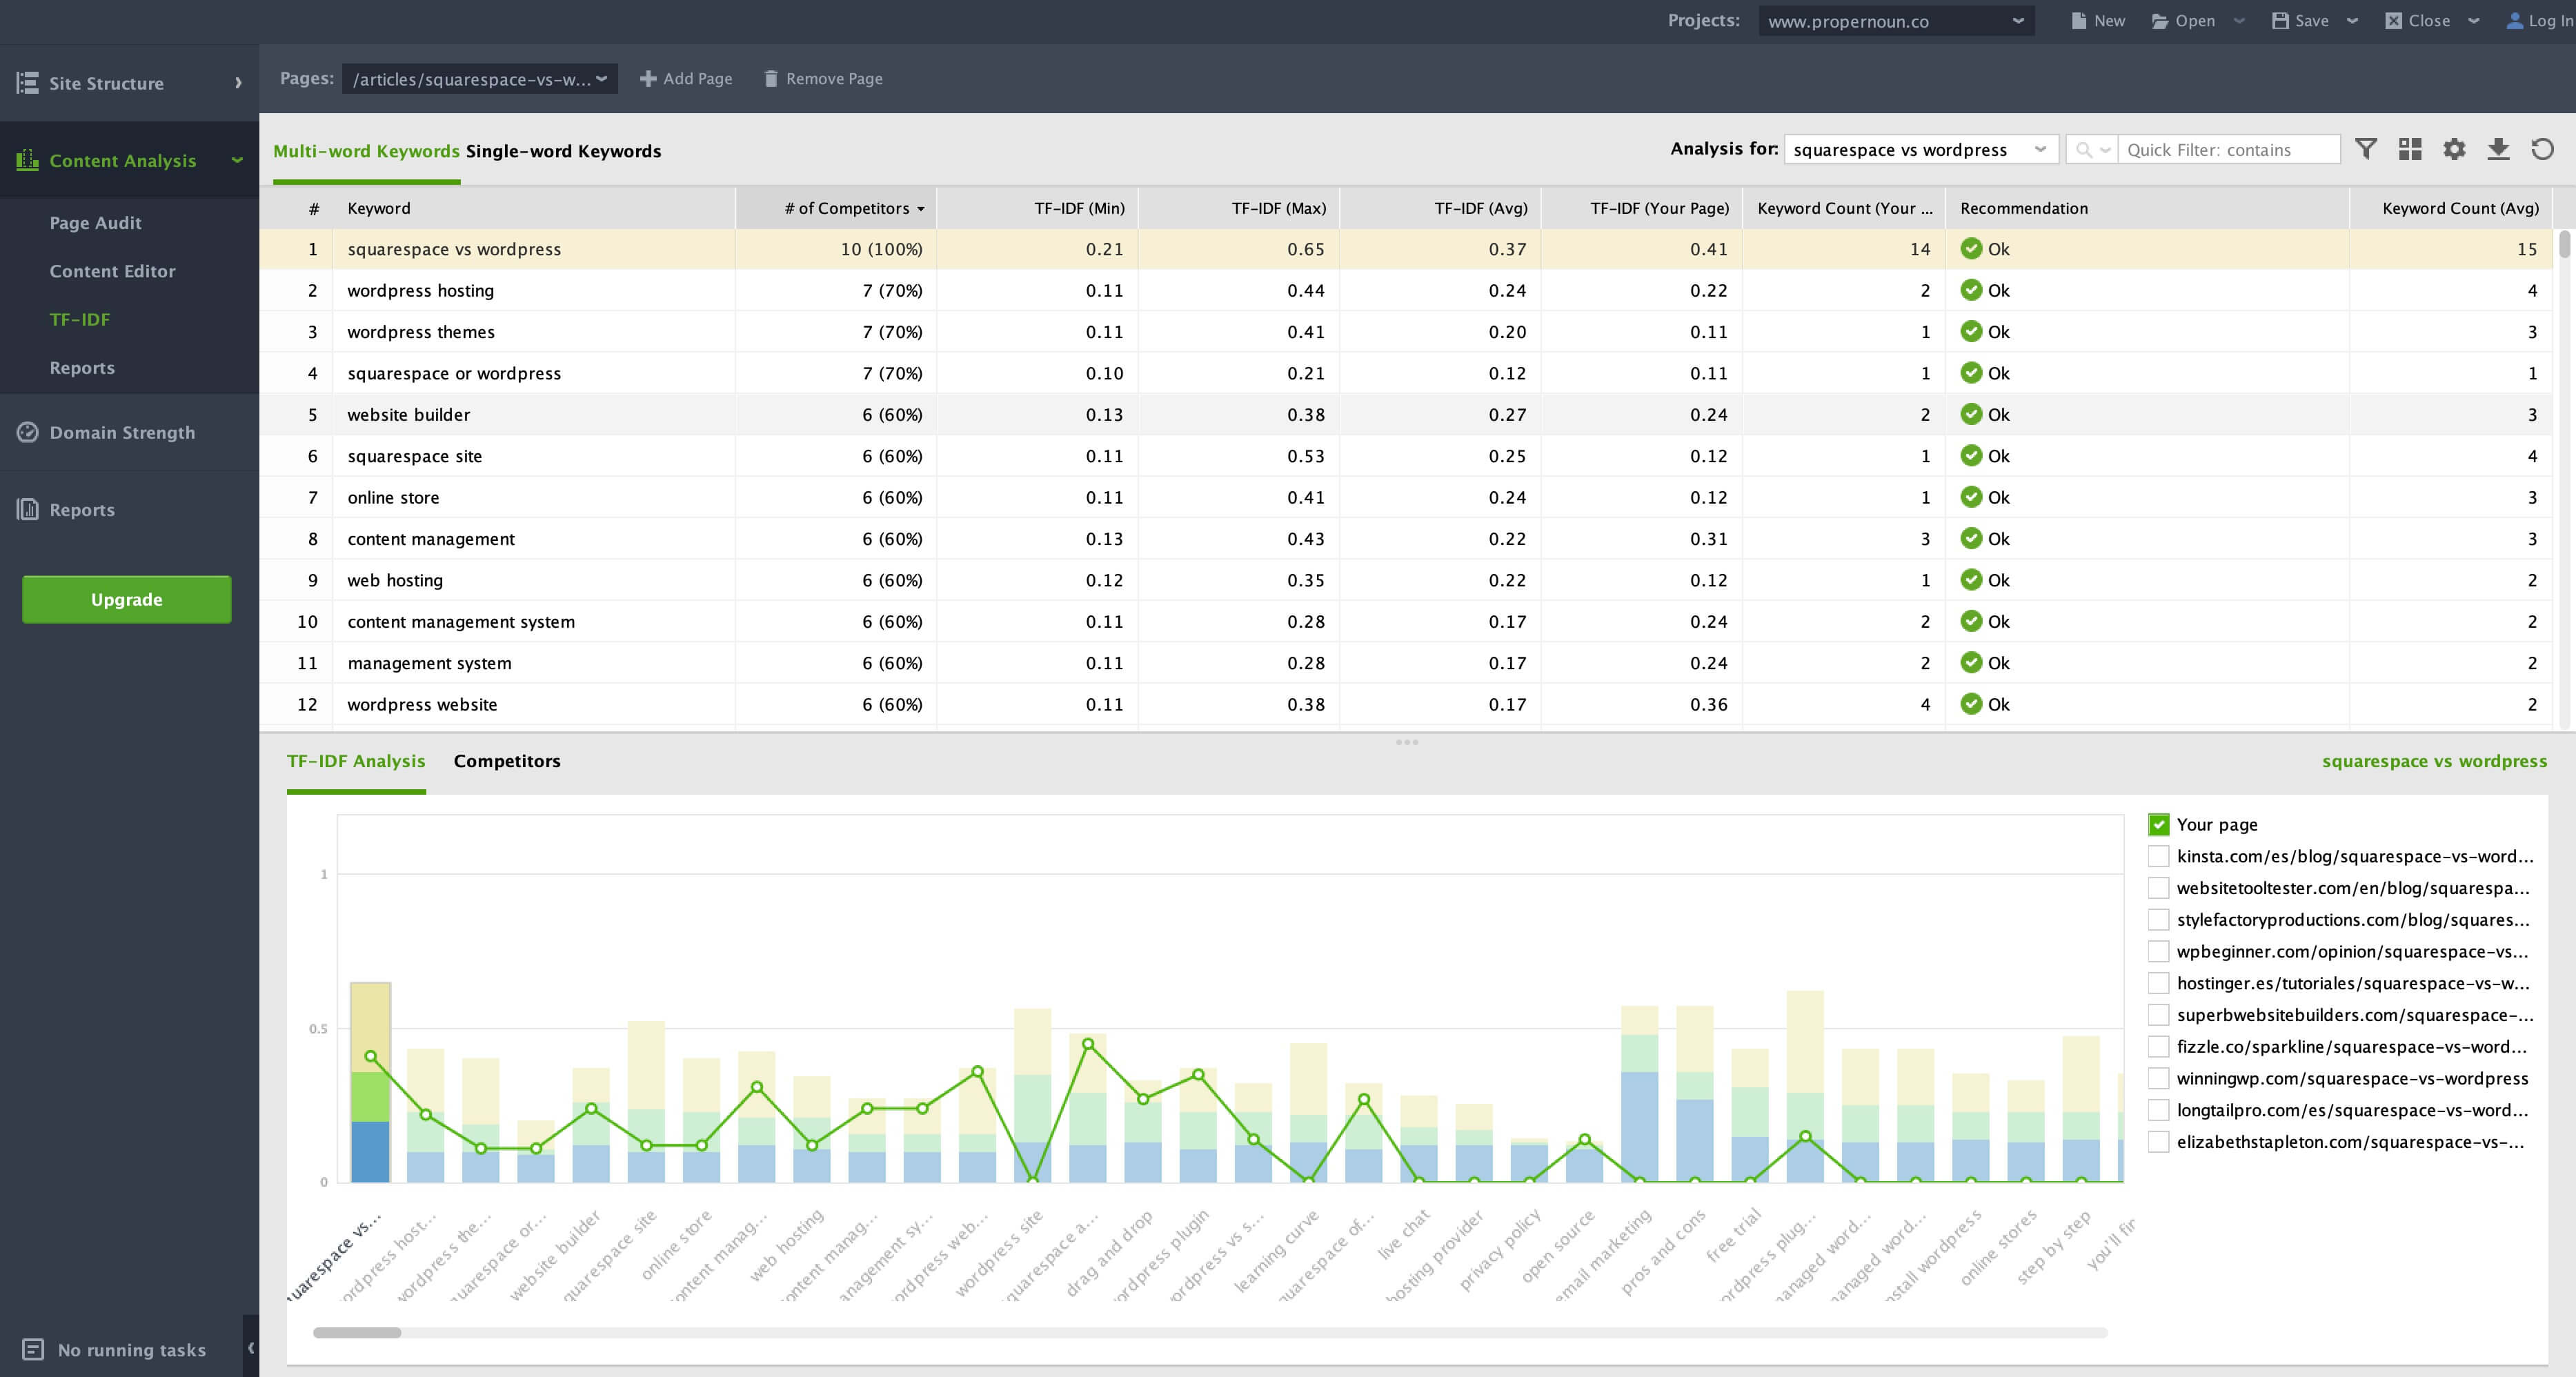Enable the websitetooltester.com competitor checkbox
Viewport: 2576px width, 1377px height.
click(2159, 888)
